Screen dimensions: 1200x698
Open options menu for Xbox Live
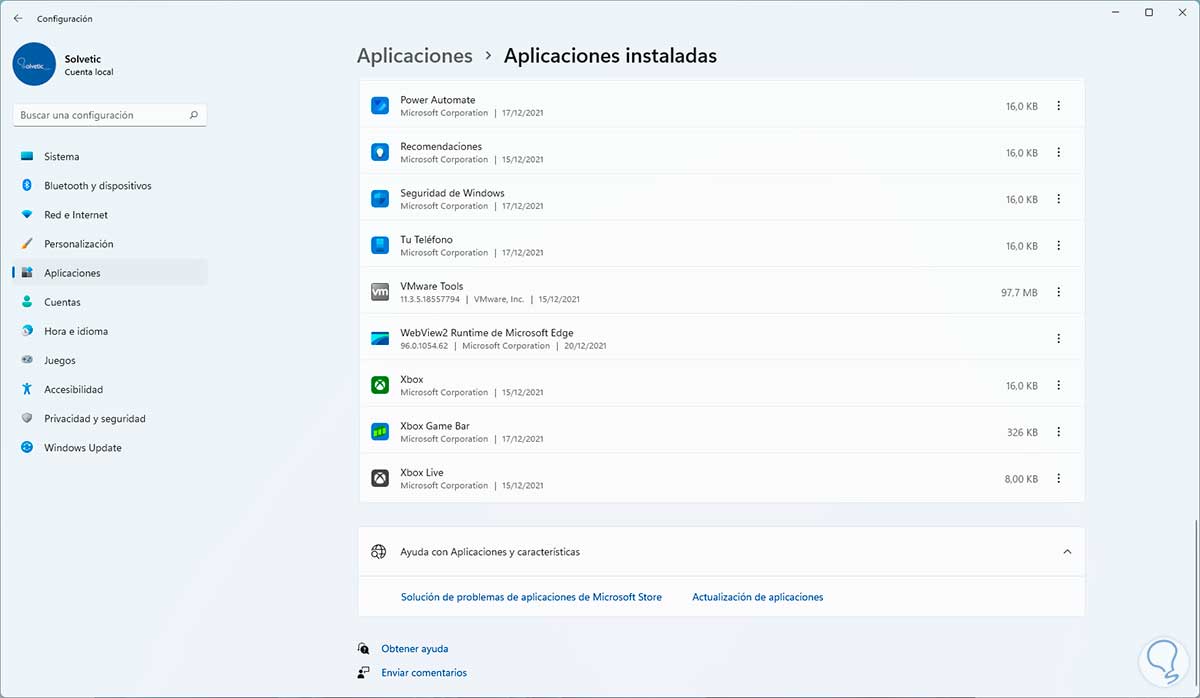point(1059,478)
